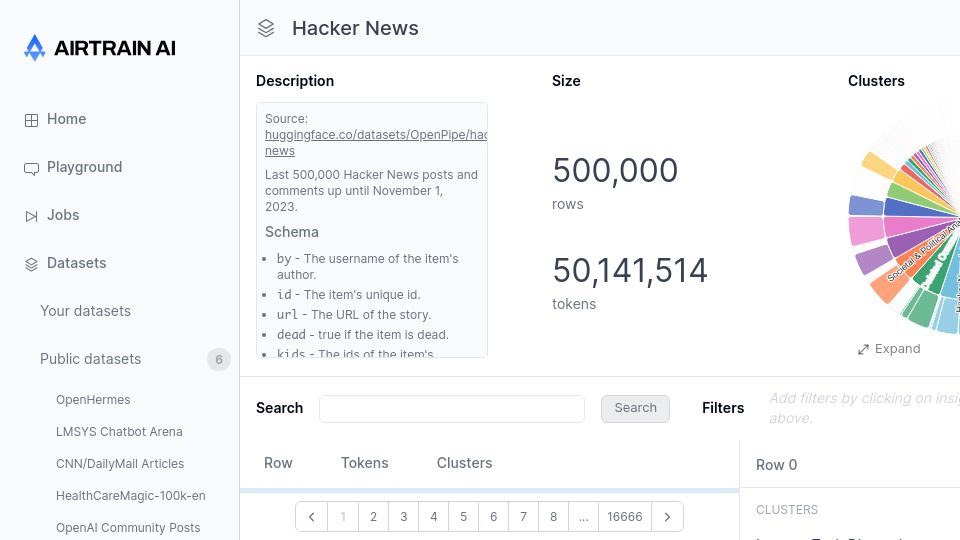Click the Airtrain AI logo
This screenshot has height=540, width=960.
pyautogui.click(x=100, y=48)
